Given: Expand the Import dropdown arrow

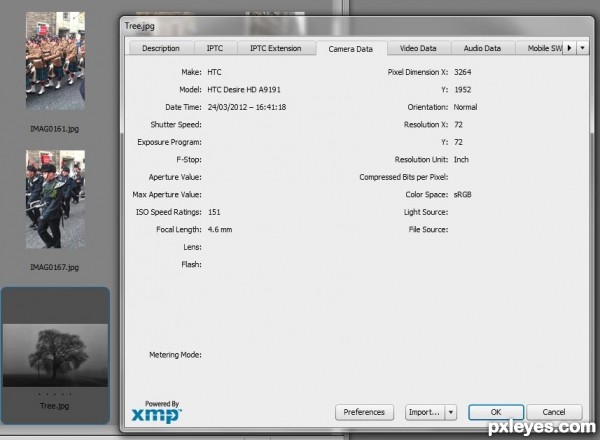Looking at the screenshot, I should pos(451,412).
